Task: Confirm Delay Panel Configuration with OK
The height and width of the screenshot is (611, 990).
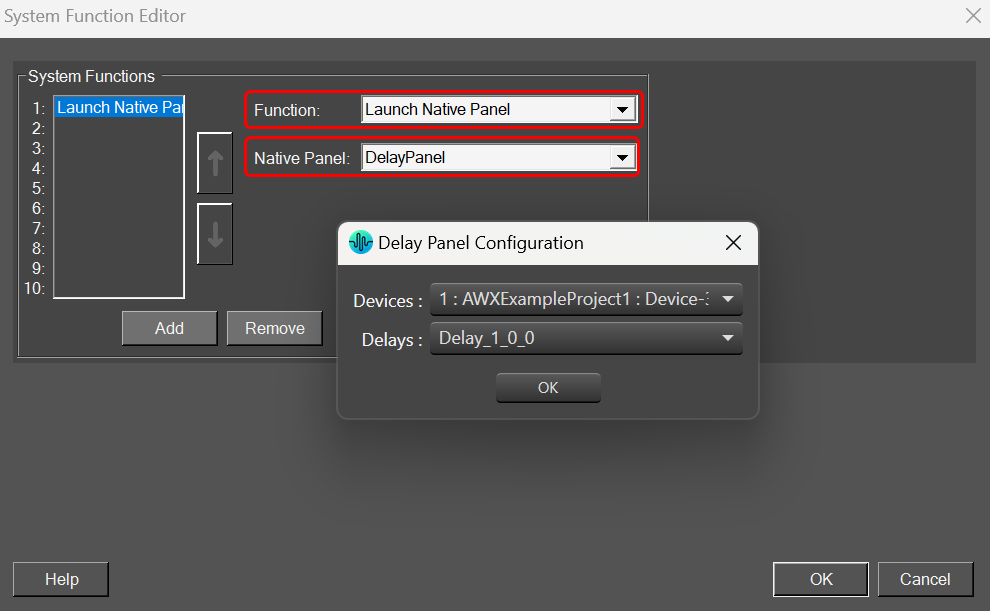Action: (x=548, y=388)
